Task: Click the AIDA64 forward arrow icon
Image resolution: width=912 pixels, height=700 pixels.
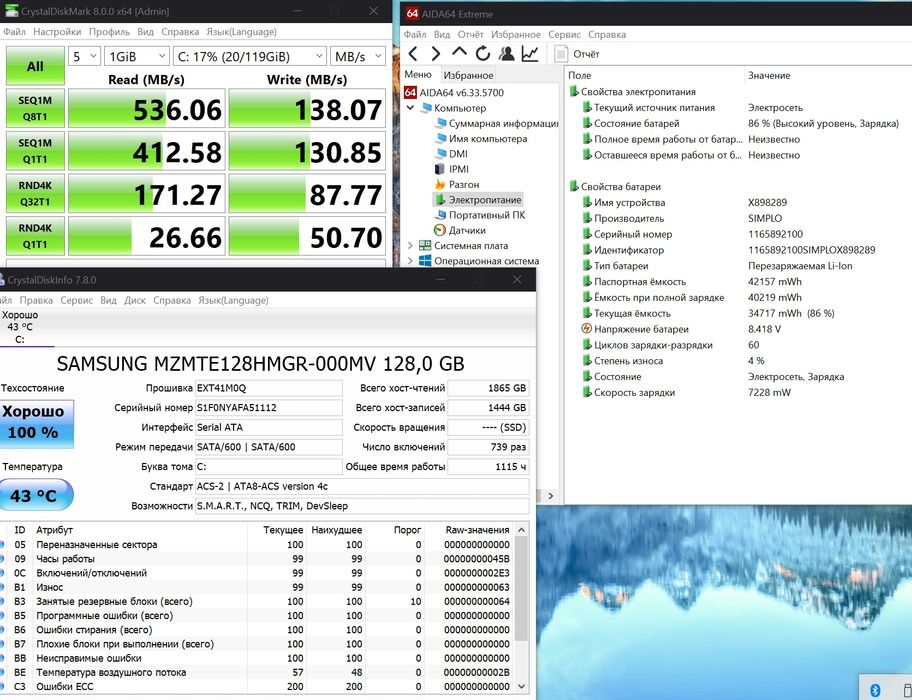Action: pyautogui.click(x=436, y=54)
